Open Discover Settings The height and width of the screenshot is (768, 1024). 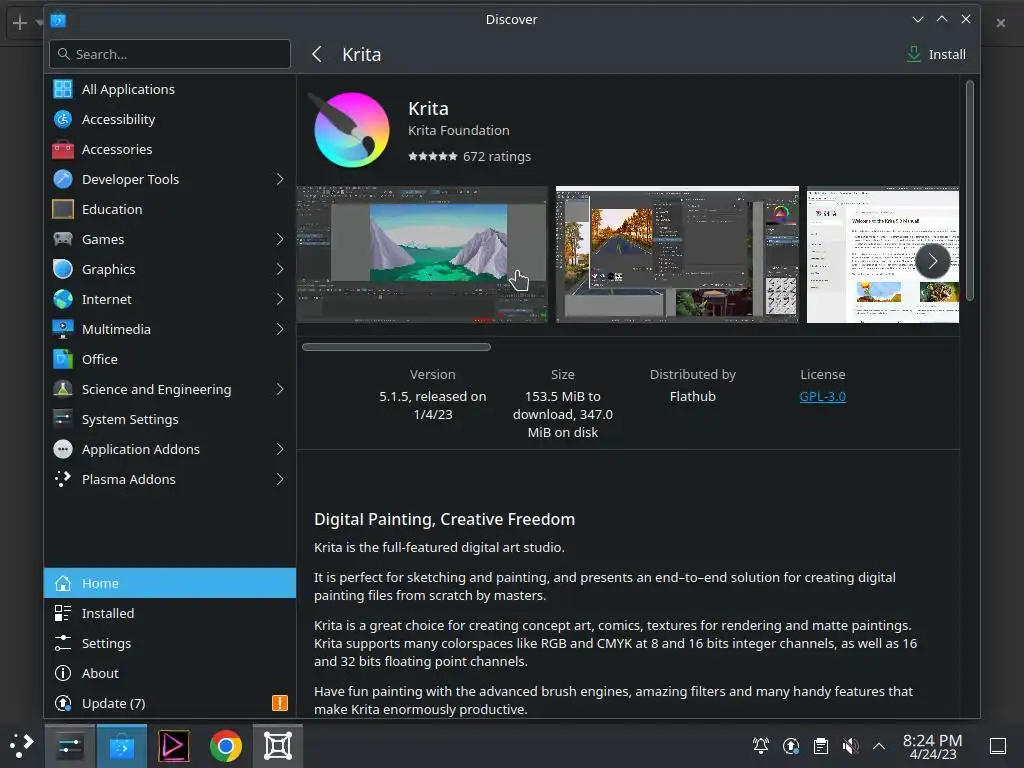tap(170, 643)
